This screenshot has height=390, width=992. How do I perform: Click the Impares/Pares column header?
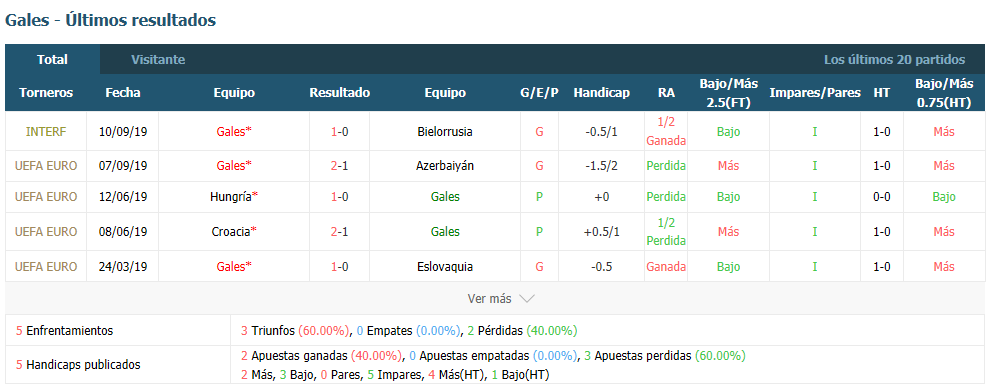815,92
